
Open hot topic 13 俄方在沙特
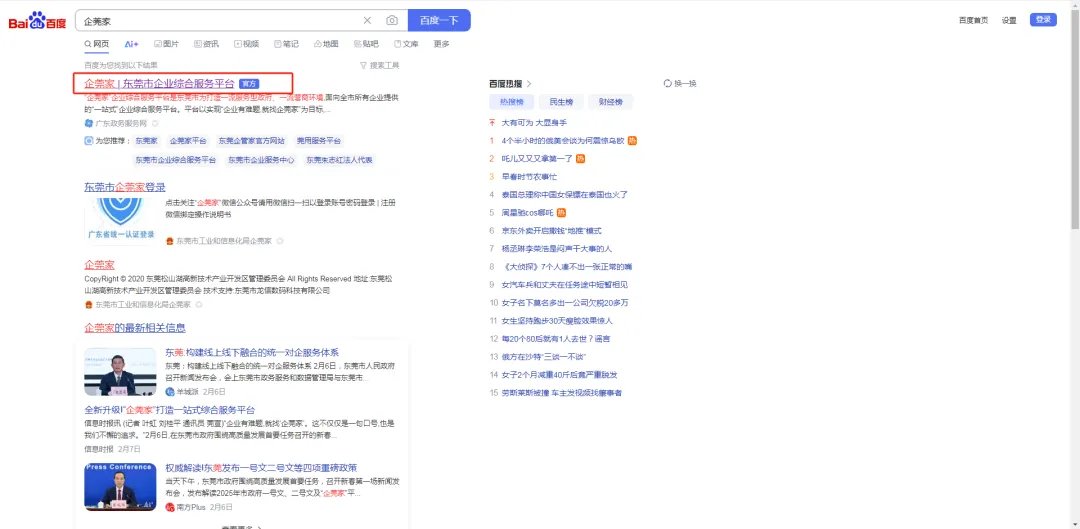pos(543,356)
